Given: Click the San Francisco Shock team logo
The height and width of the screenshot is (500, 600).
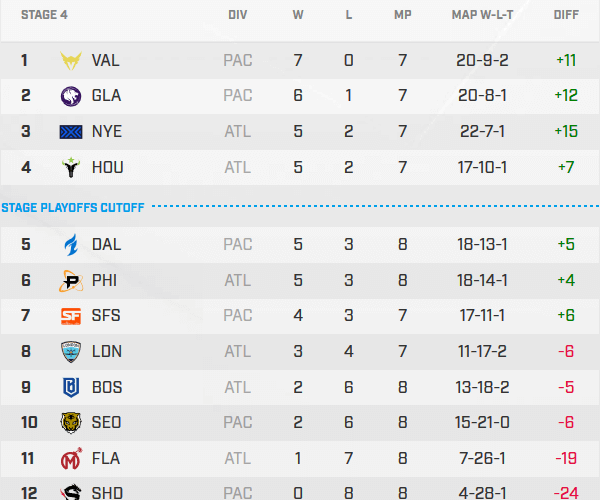Looking at the screenshot, I should point(71,316).
